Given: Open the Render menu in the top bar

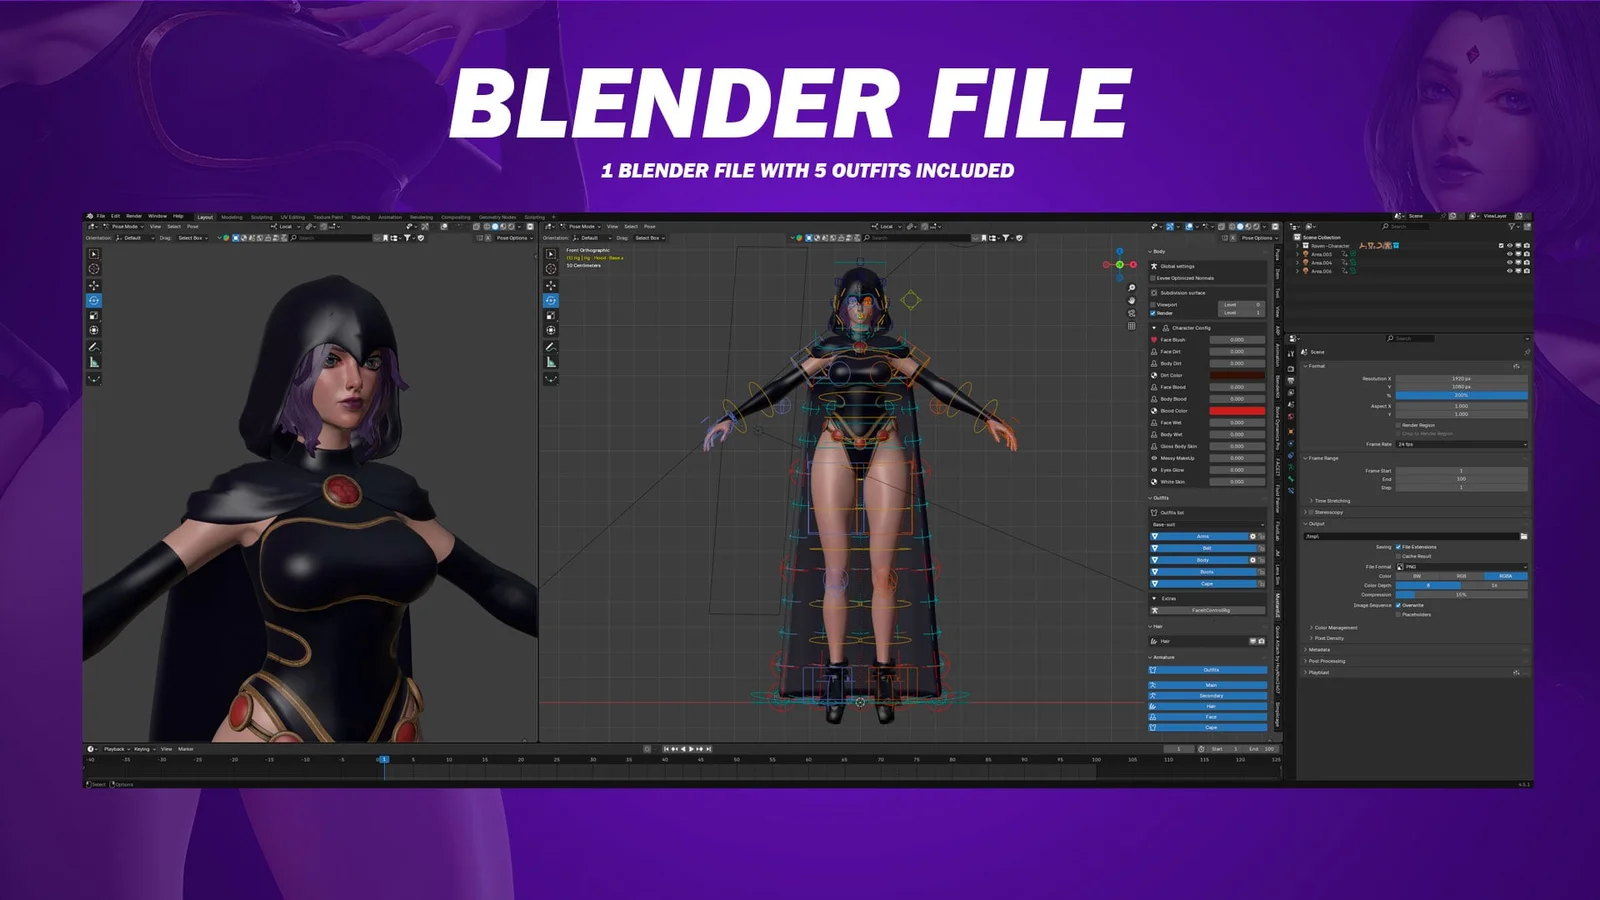Looking at the screenshot, I should [x=133, y=216].
